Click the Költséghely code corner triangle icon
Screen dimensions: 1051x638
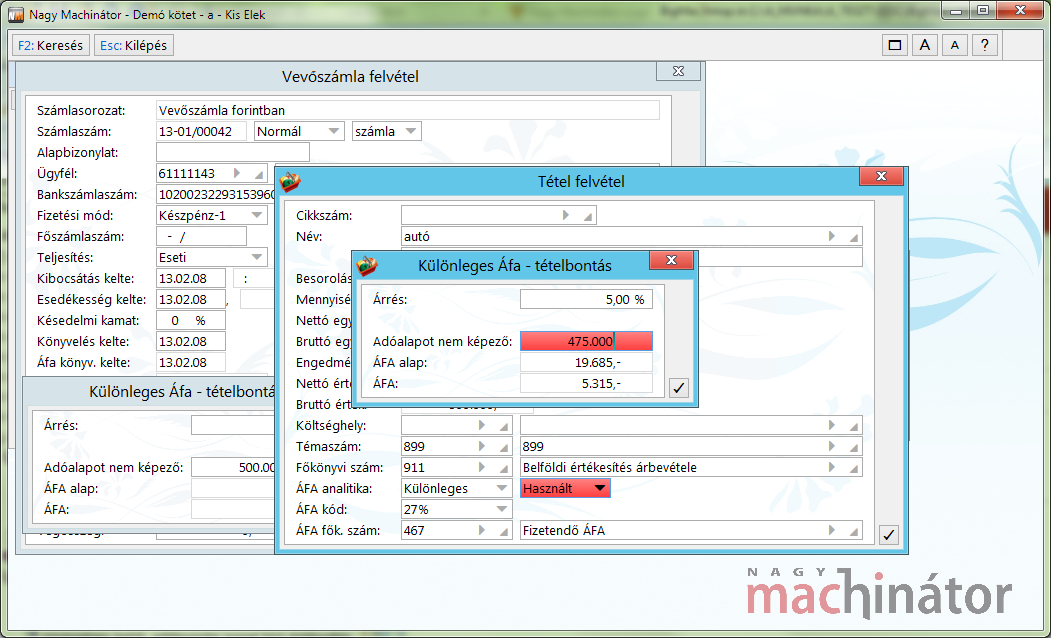[503, 426]
